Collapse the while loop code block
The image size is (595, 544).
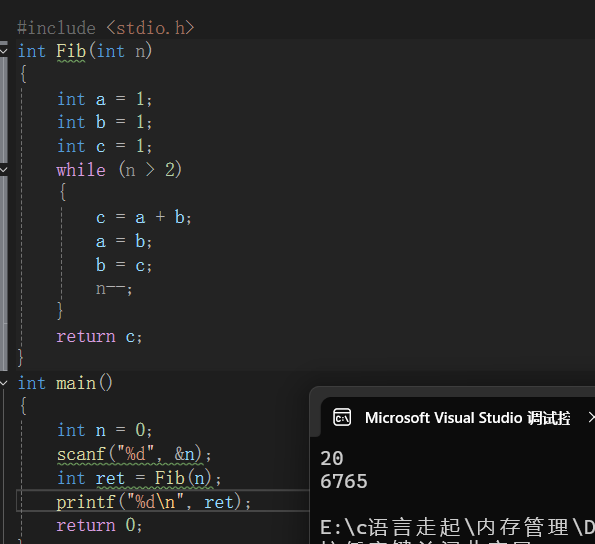tap(3, 170)
